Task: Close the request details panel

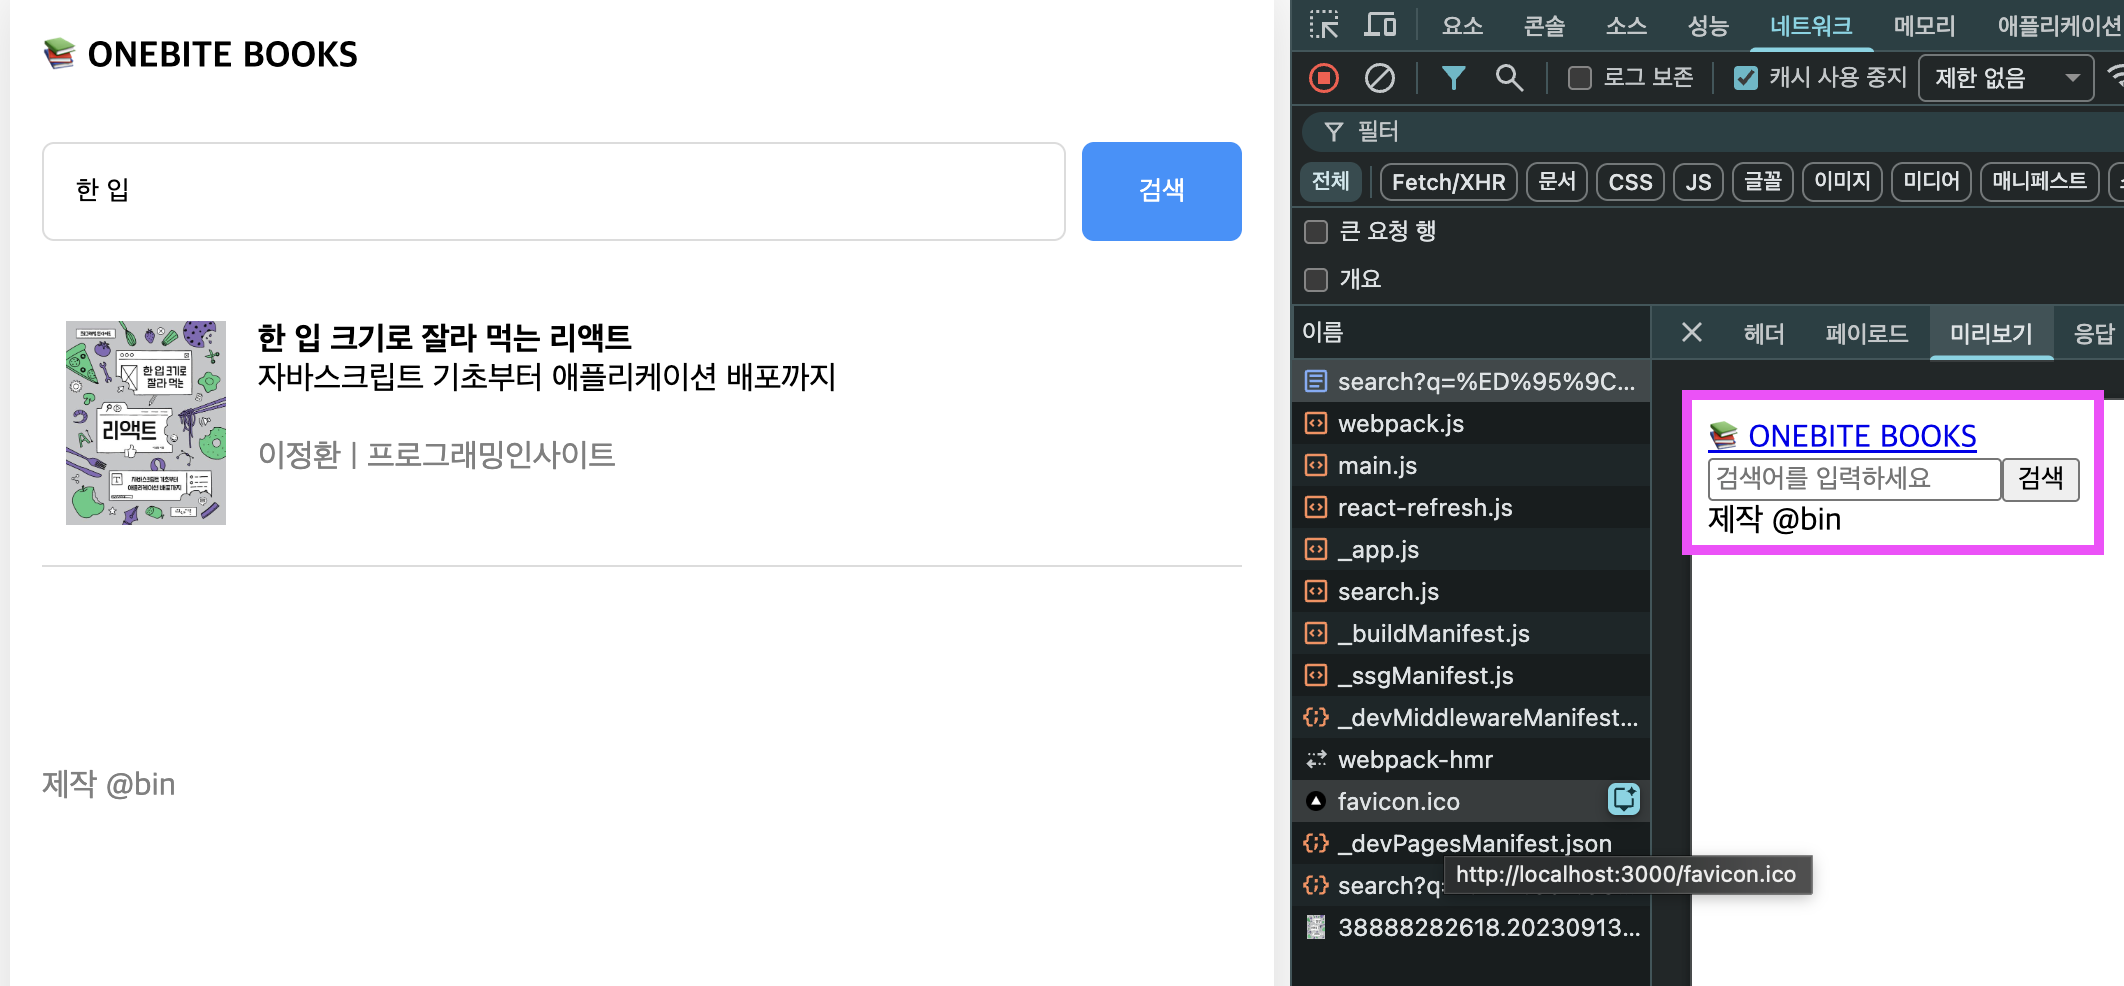Action: pyautogui.click(x=1691, y=332)
